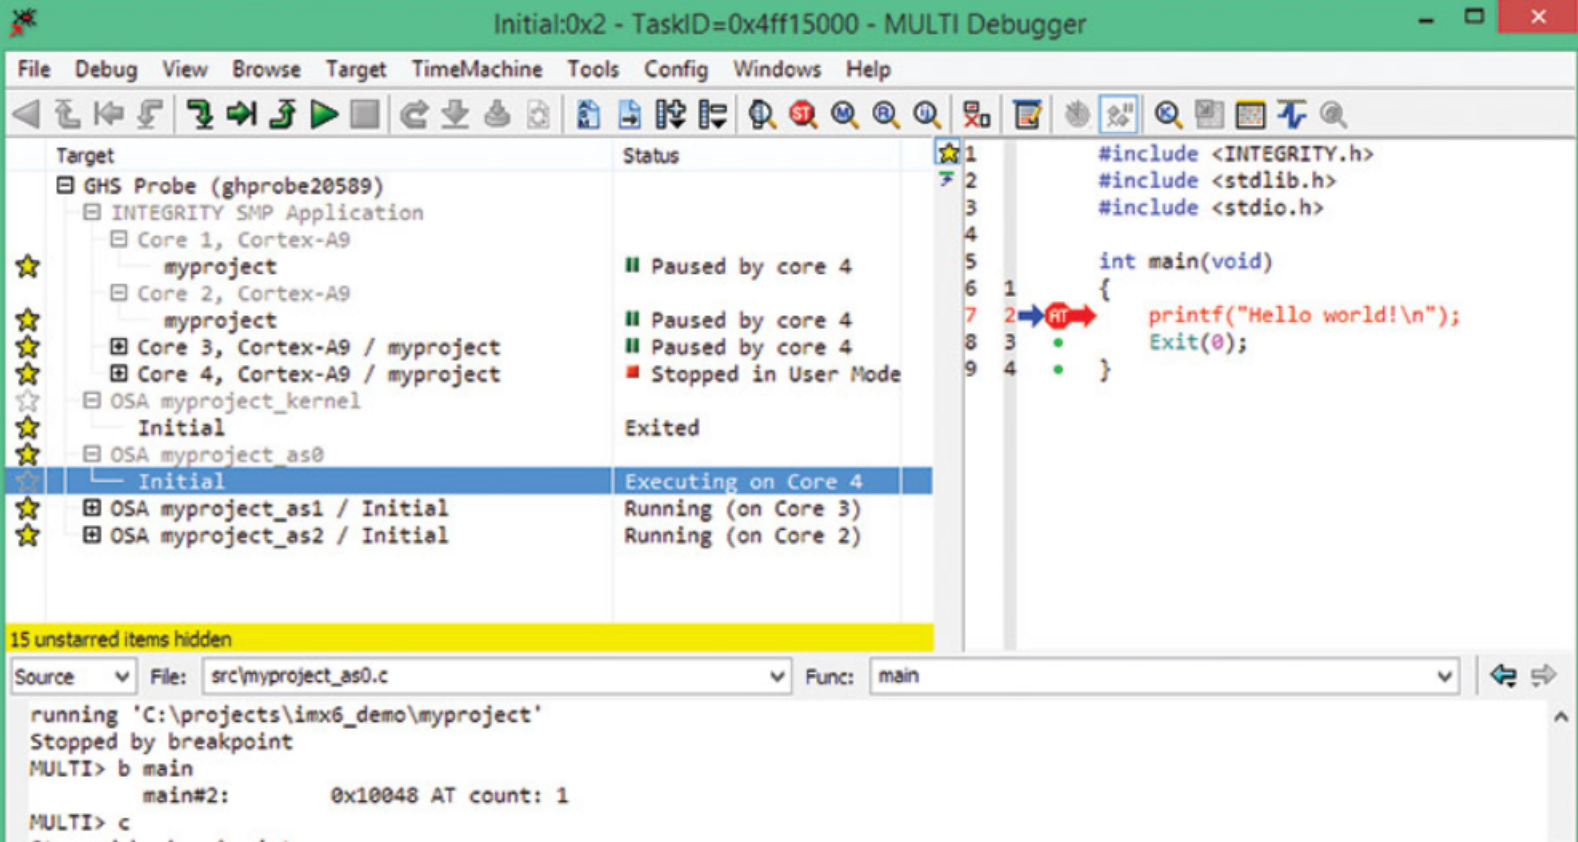The image size is (1578, 842).
Task: Open the File dropdown showing src\myproject_as0.c
Action: [x=497, y=677]
